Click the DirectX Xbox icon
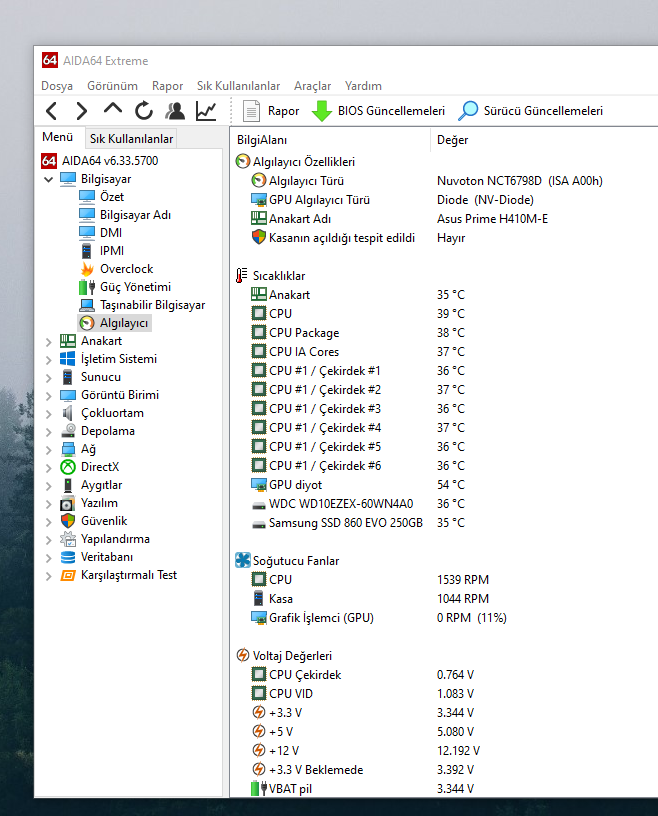Viewport: 658px width, 816px height. coord(68,467)
